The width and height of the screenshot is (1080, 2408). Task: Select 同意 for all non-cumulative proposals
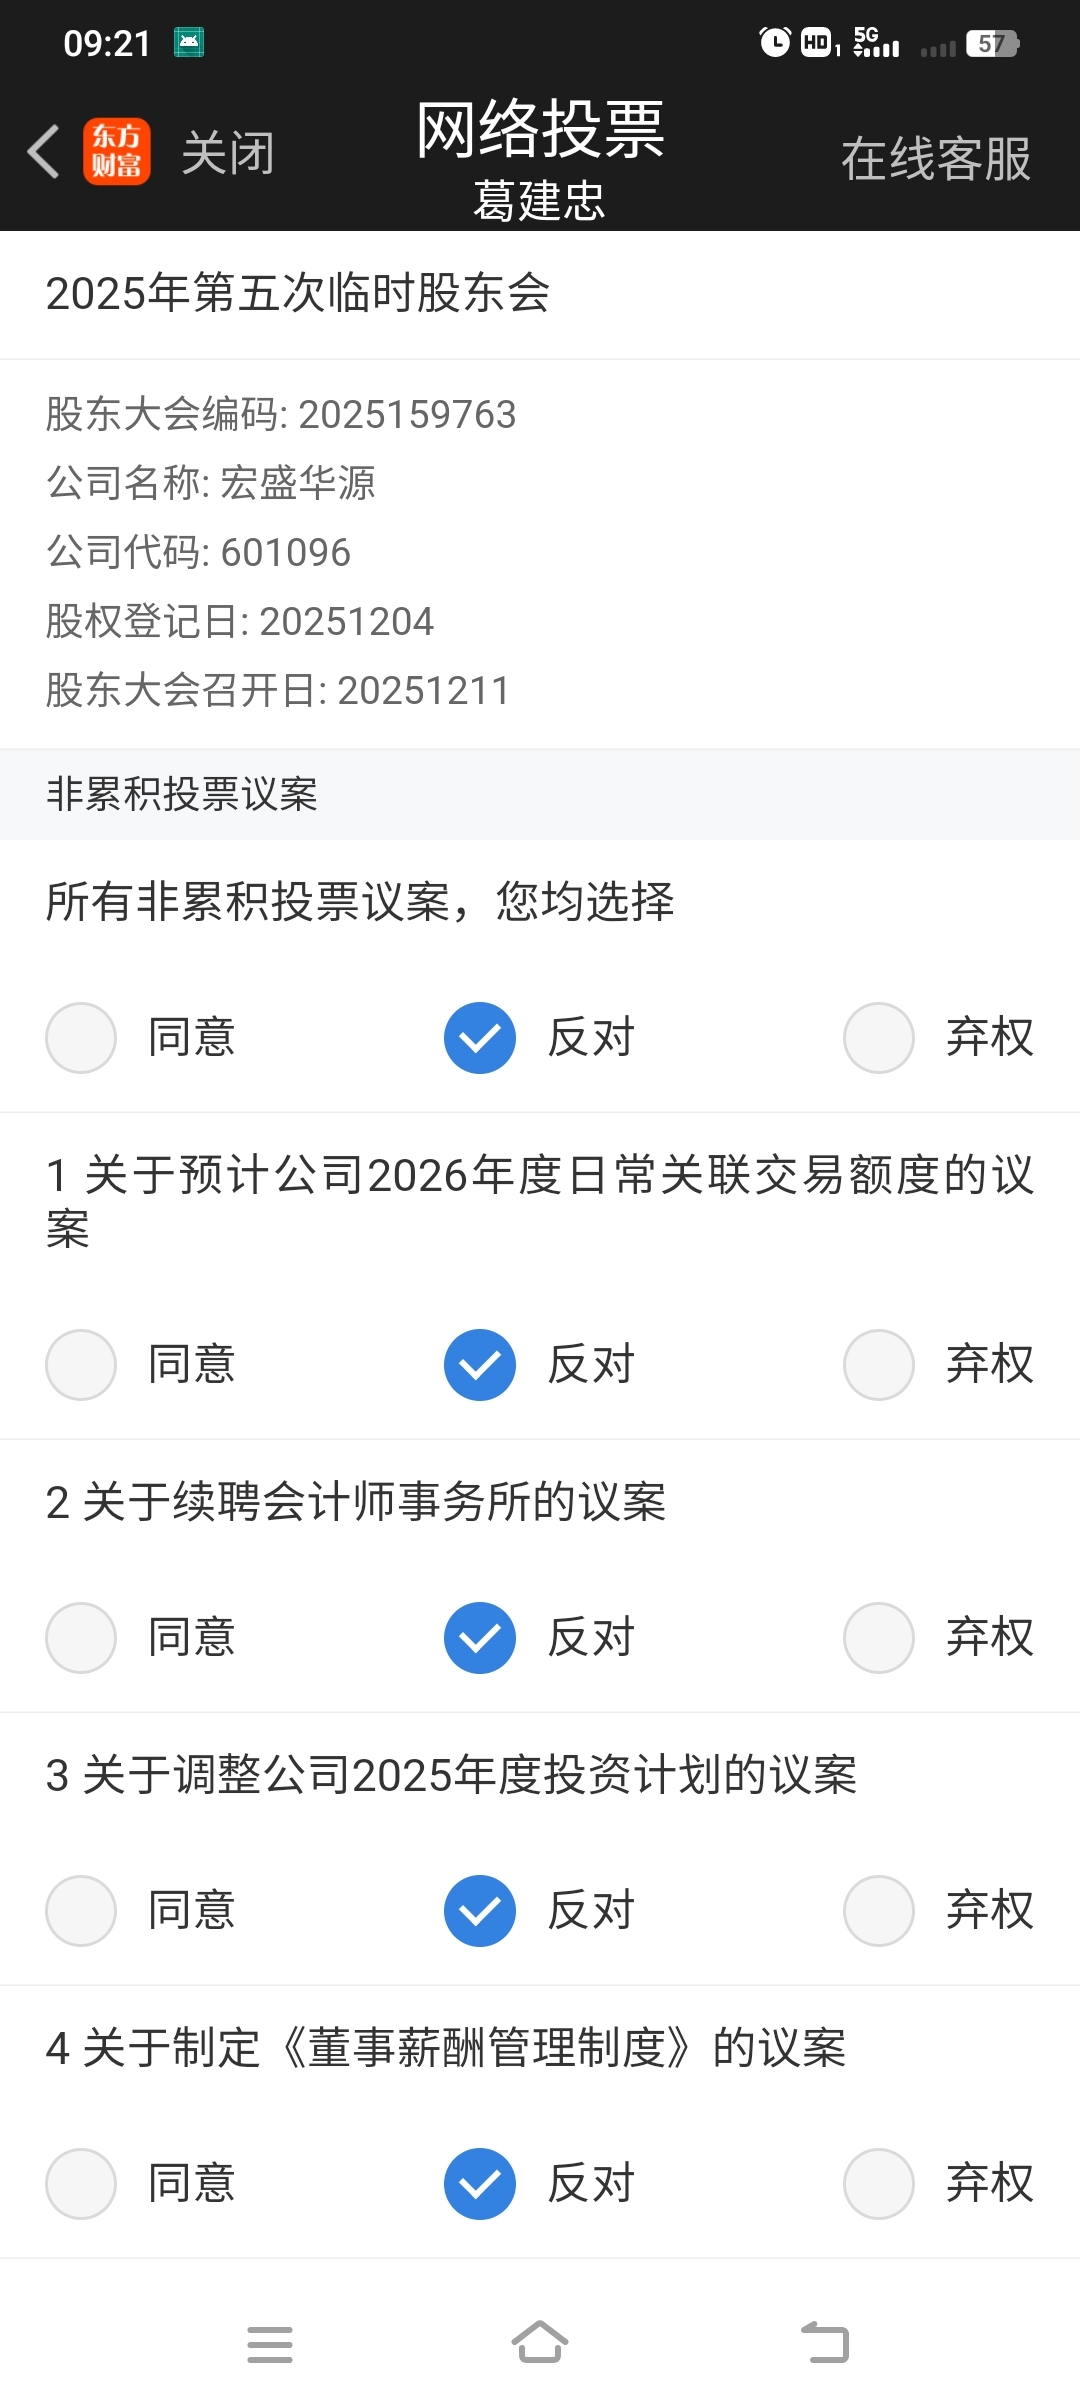(x=81, y=1038)
